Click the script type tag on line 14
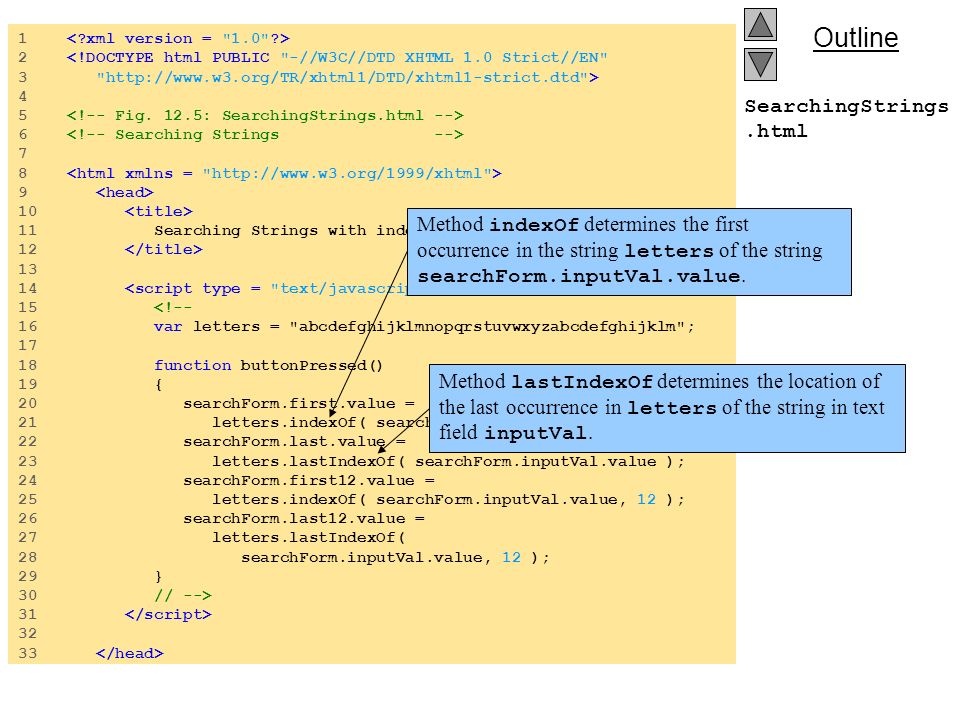The width and height of the screenshot is (960, 720). (x=266, y=288)
